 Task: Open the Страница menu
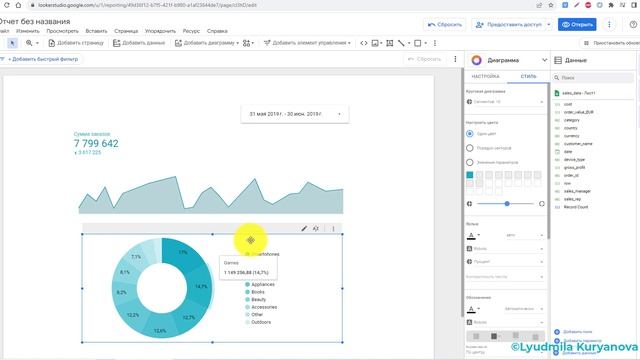(126, 31)
